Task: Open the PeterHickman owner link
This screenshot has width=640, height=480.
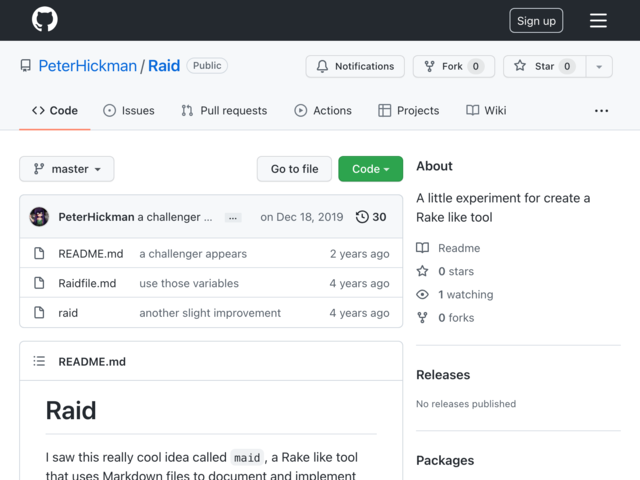Action: click(88, 66)
